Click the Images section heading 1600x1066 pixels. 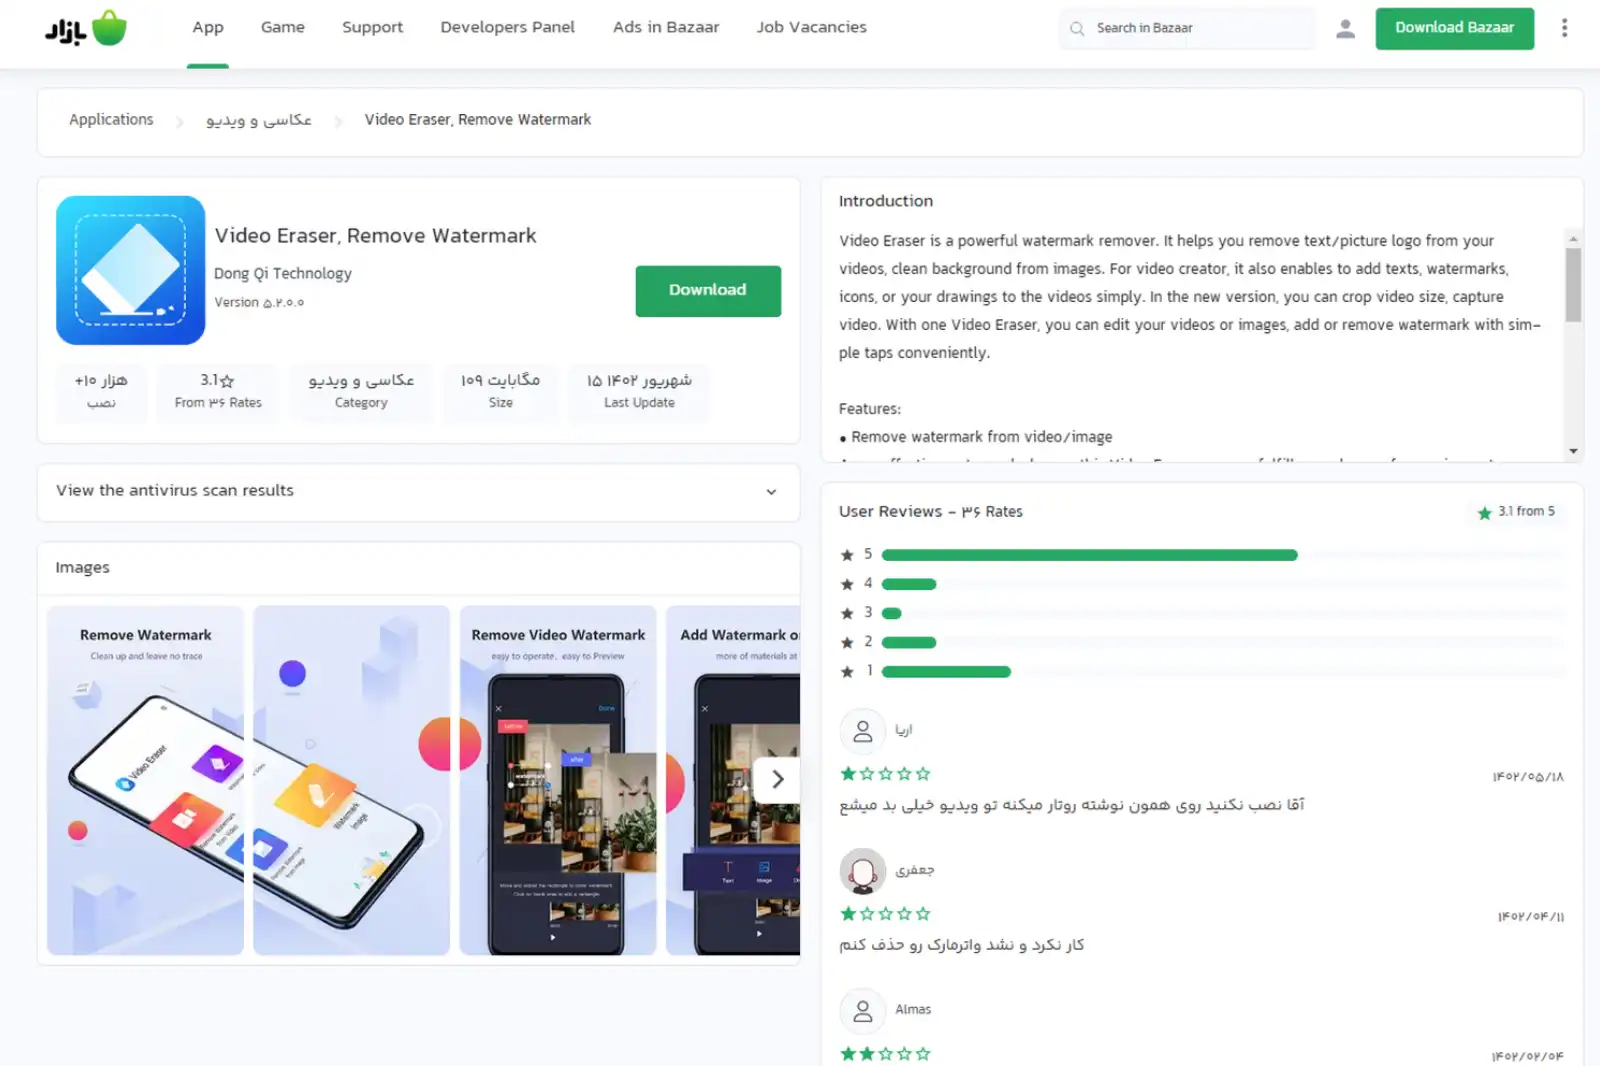click(x=83, y=568)
